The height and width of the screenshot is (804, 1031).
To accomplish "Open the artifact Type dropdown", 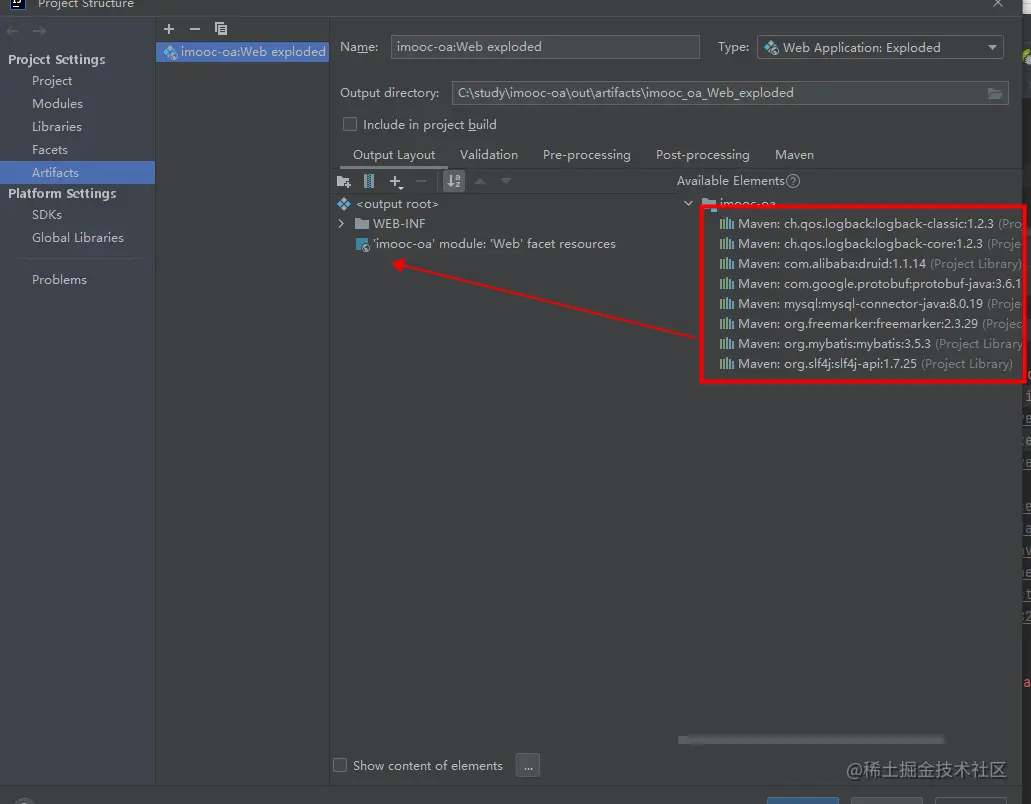I will point(880,47).
